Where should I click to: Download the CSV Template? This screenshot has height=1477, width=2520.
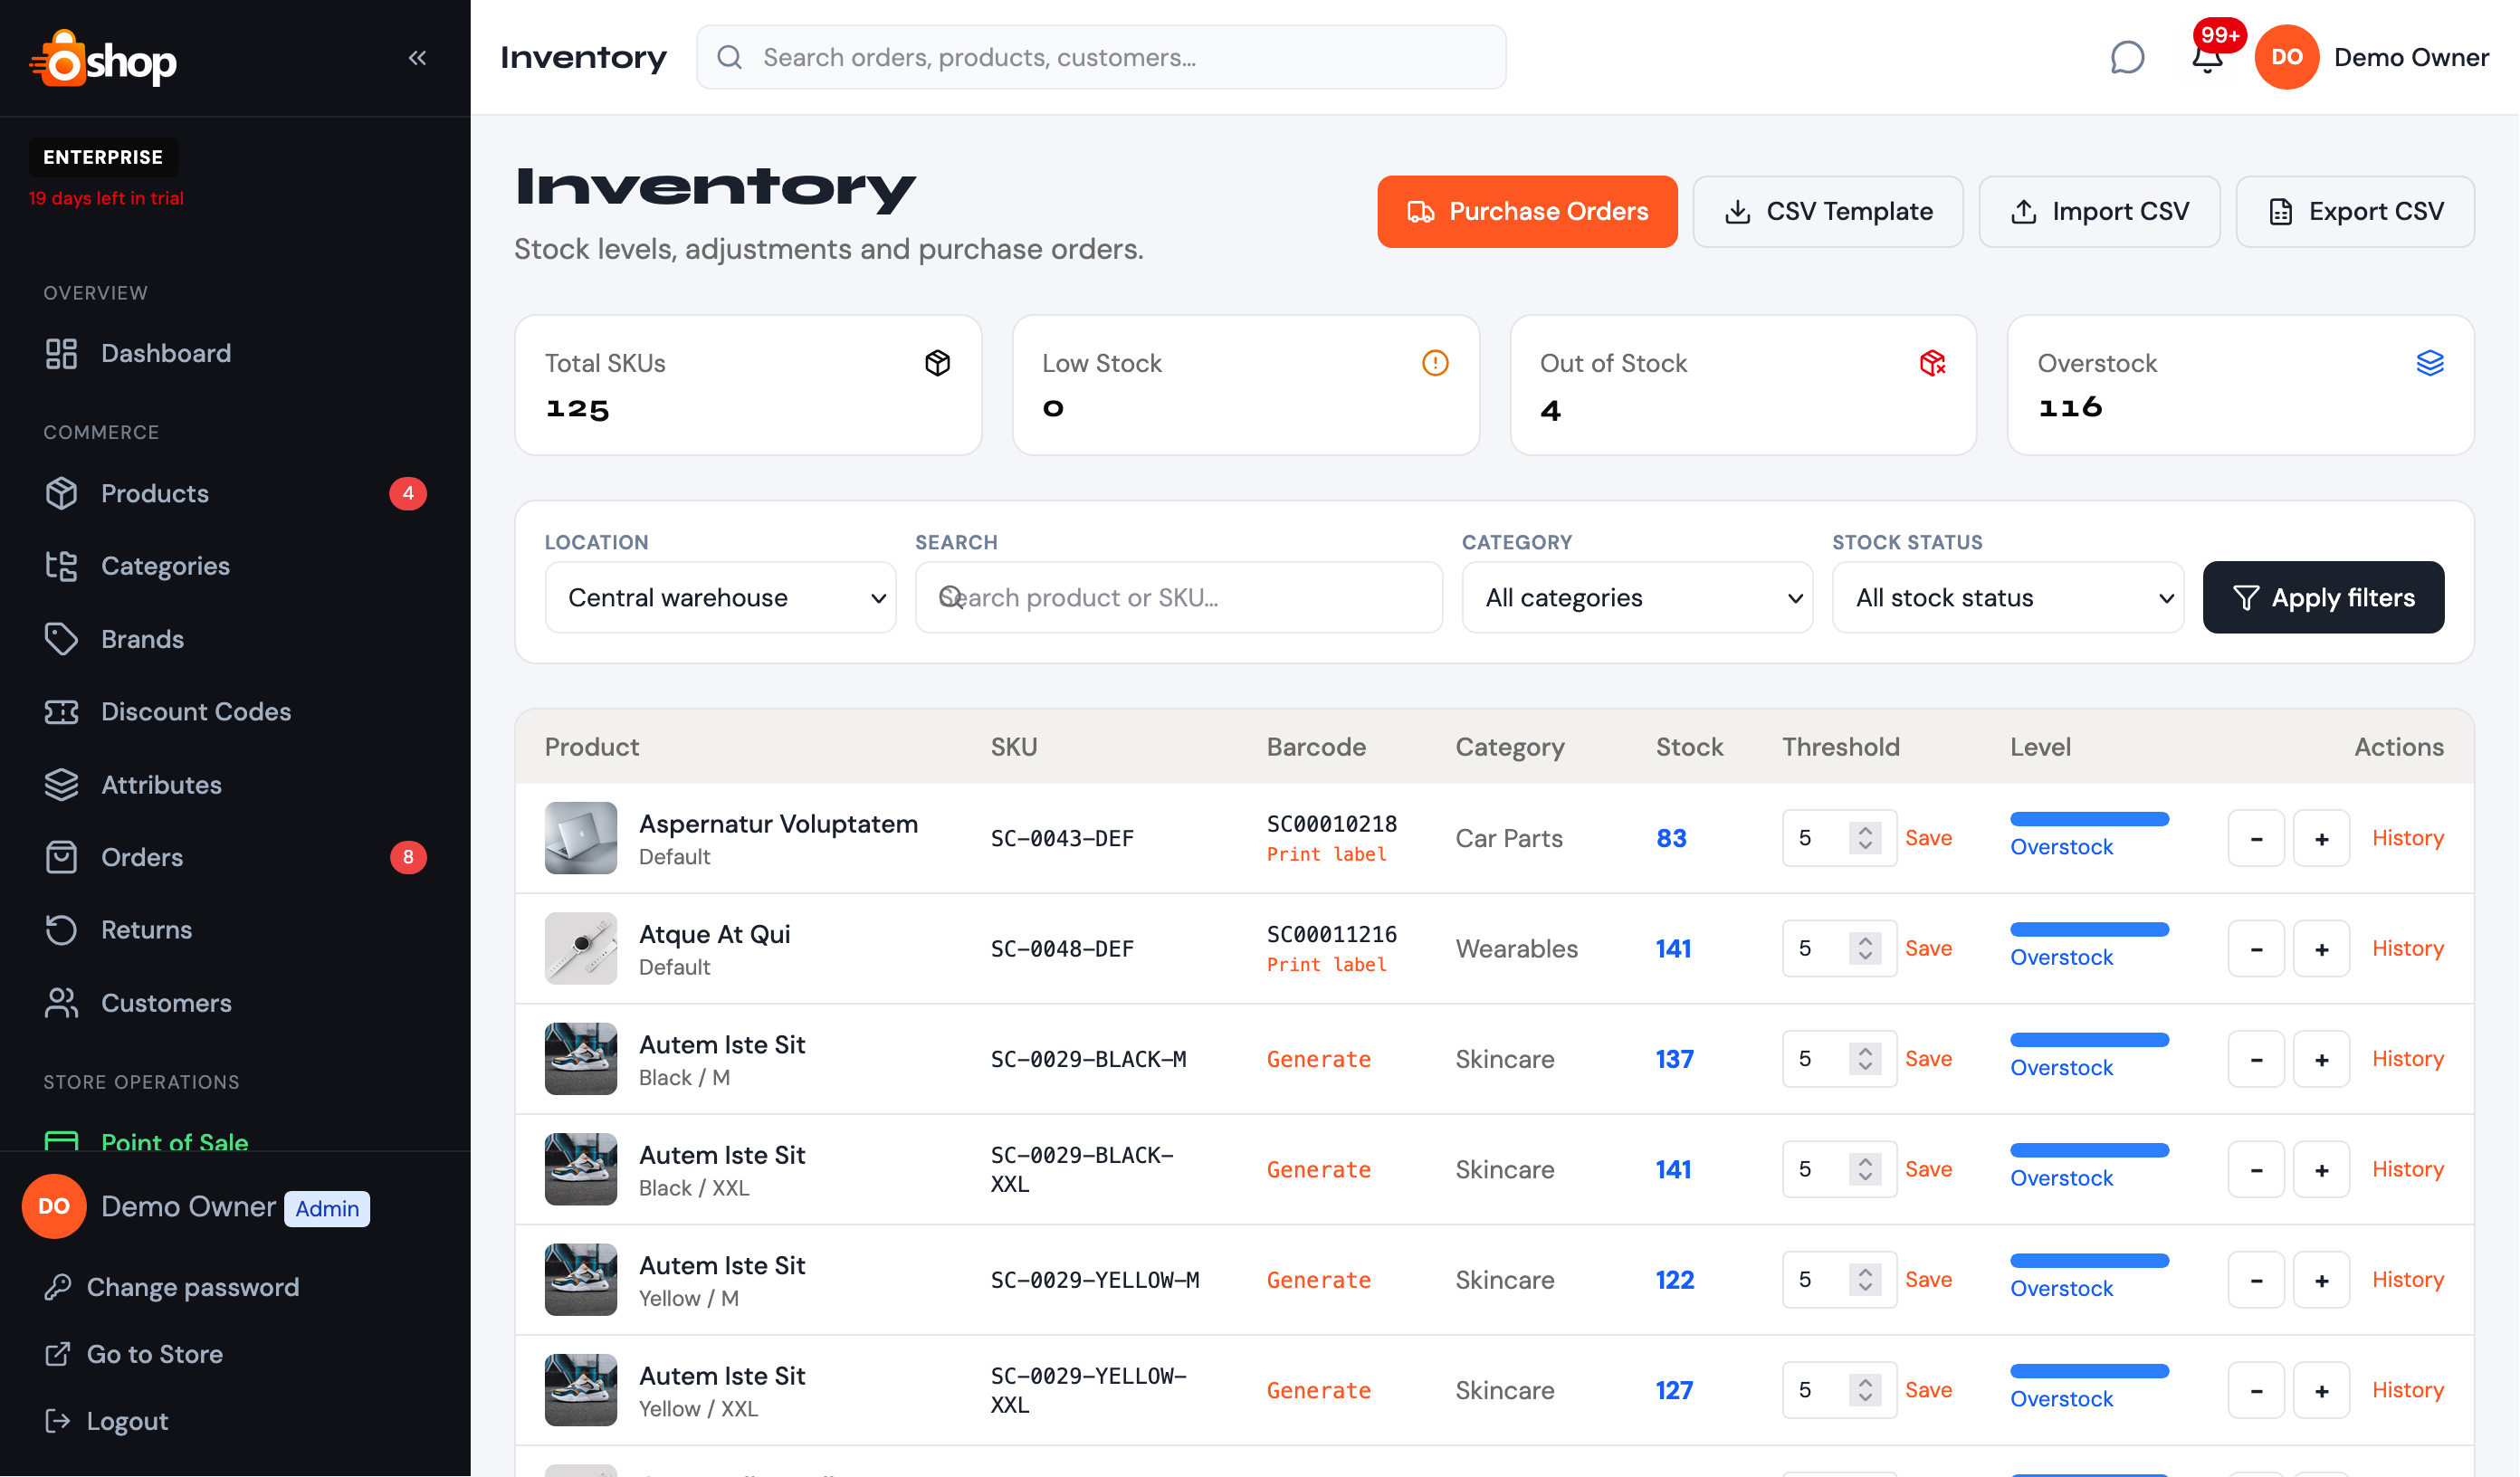1827,212
